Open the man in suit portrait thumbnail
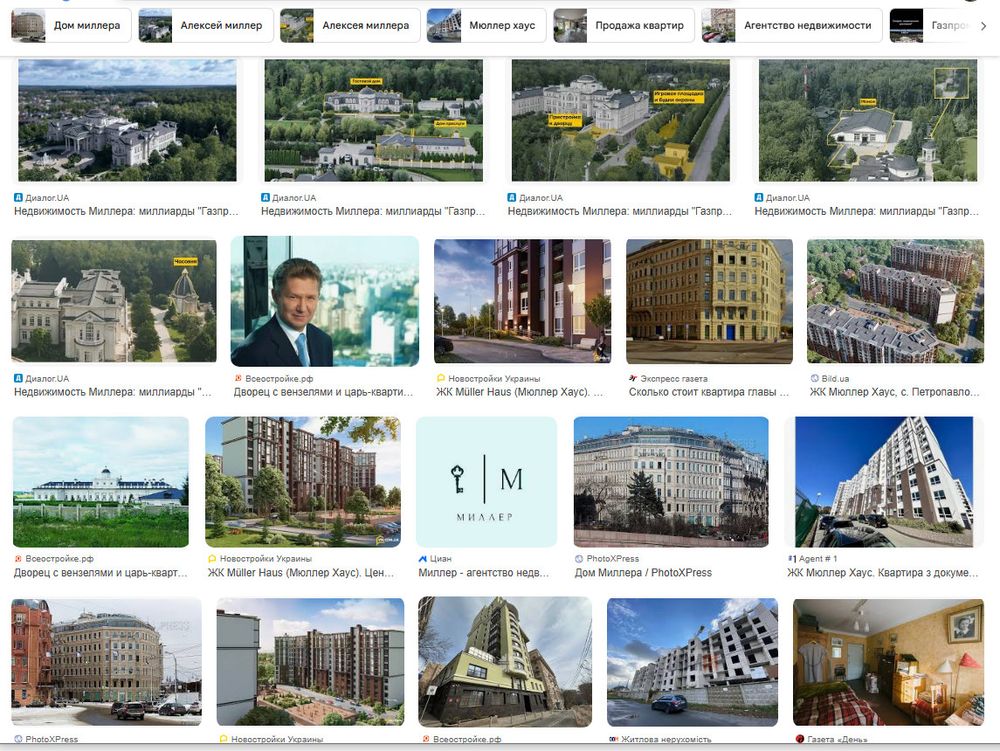Screen dimensions: 1000x751 (325, 301)
